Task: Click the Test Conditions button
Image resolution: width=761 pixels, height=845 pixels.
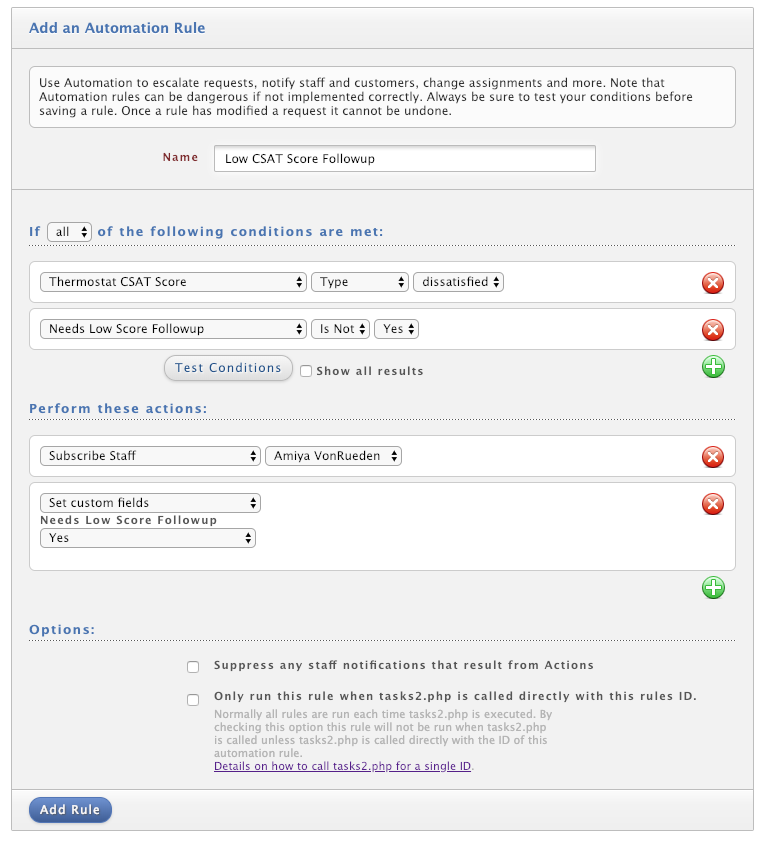Action: tap(228, 368)
